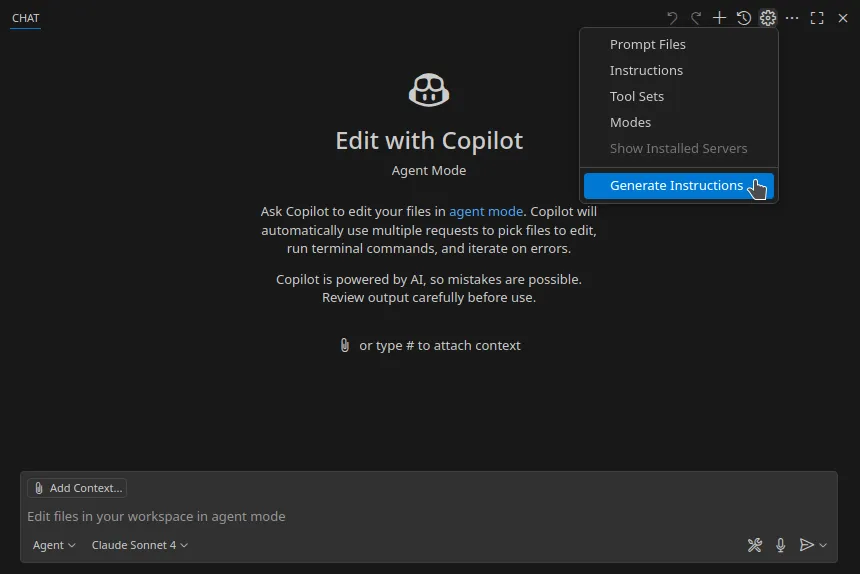Open the configure tools wrench icon

(755, 545)
